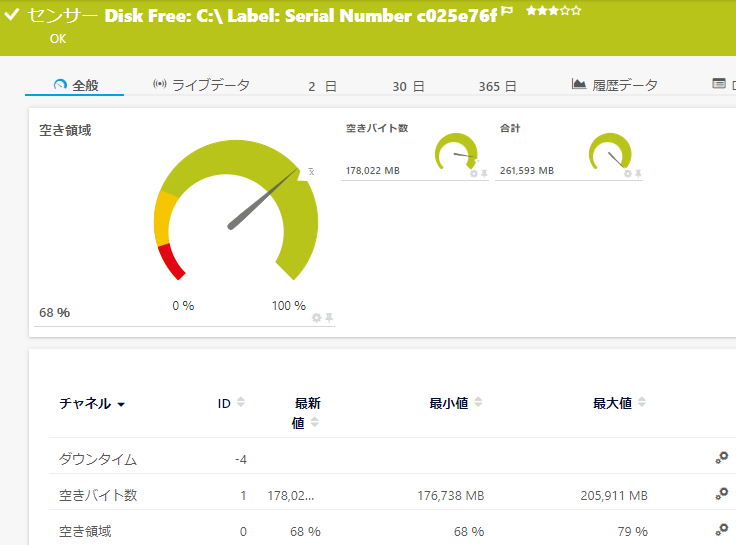The height and width of the screenshot is (545, 736).
Task: Open the ライブデータ tab
Action: (201, 85)
